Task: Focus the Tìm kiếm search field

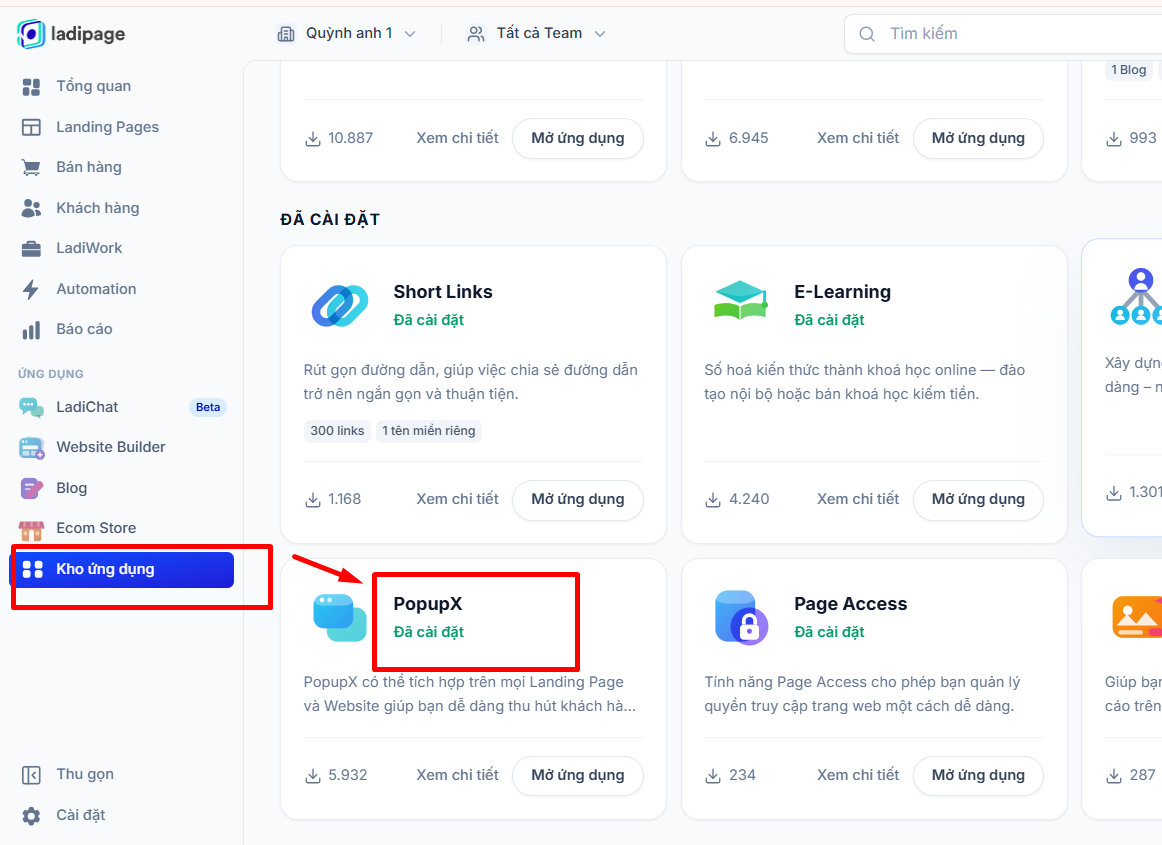Action: (x=1003, y=34)
